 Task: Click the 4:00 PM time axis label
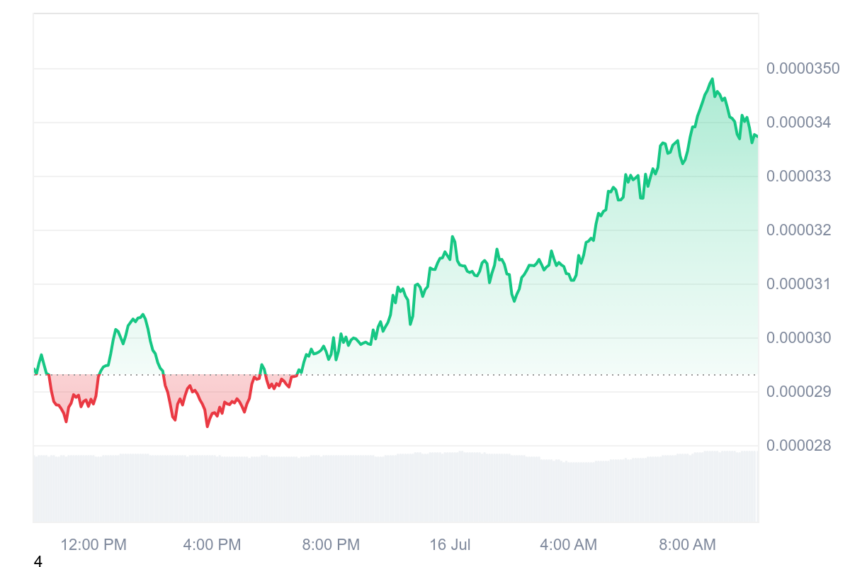click(x=212, y=544)
